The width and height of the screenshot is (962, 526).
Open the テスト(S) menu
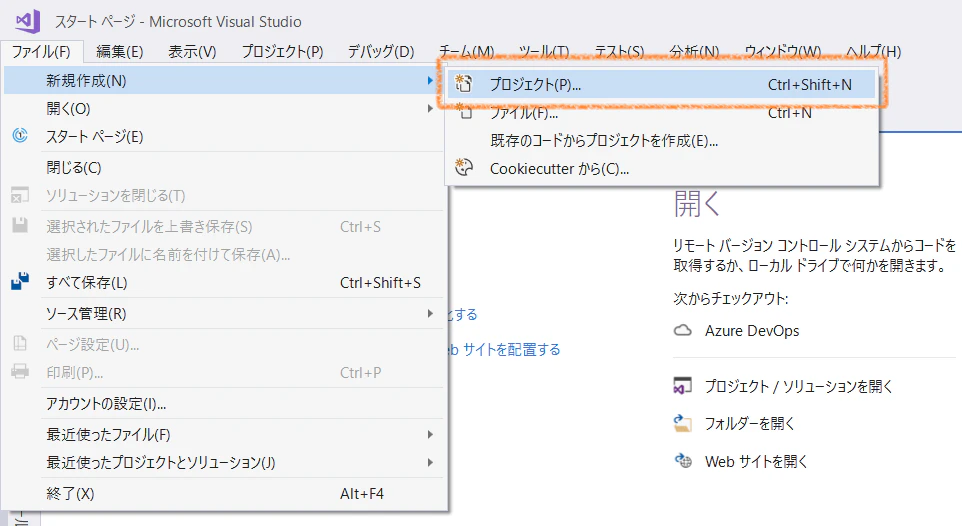click(x=619, y=52)
